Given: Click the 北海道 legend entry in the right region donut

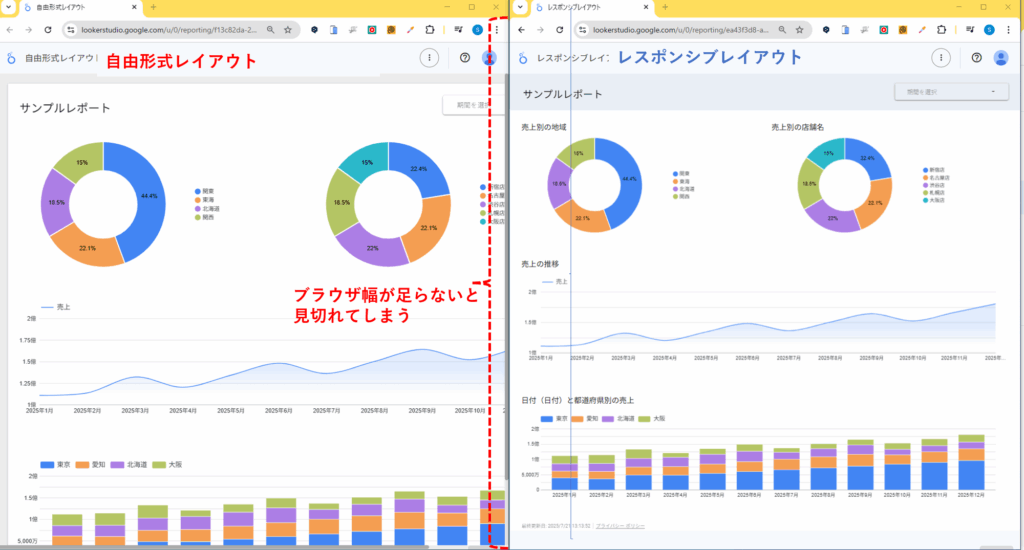Looking at the screenshot, I should (684, 189).
